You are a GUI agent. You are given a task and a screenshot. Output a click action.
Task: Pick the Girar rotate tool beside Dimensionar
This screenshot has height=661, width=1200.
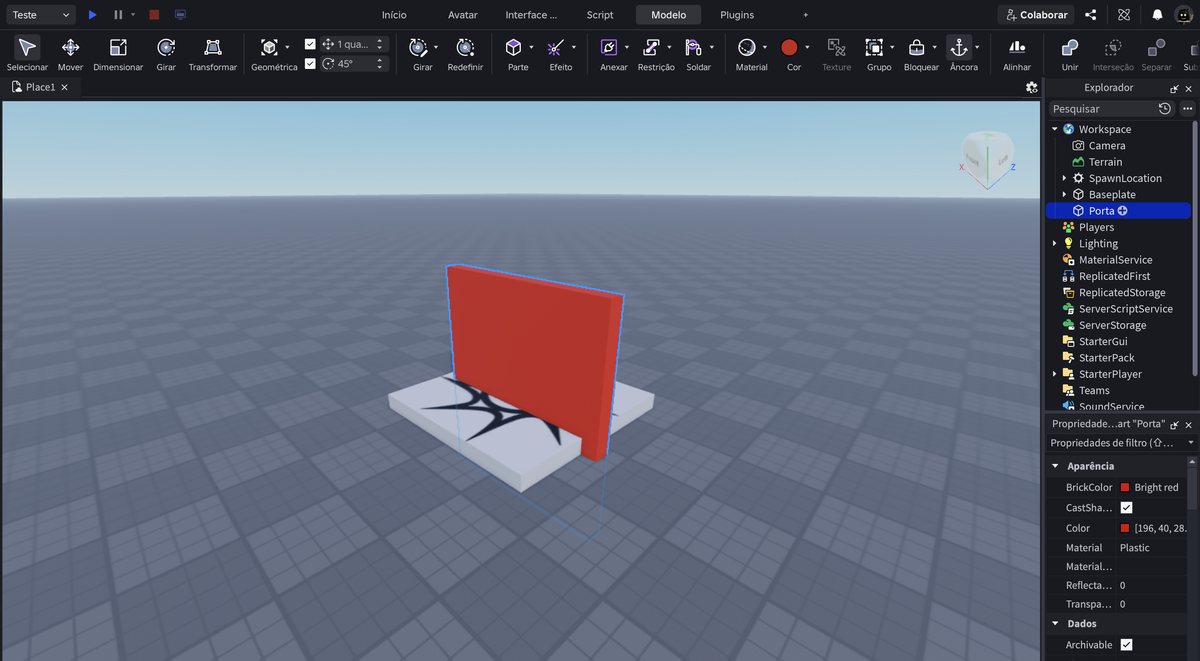[x=166, y=48]
